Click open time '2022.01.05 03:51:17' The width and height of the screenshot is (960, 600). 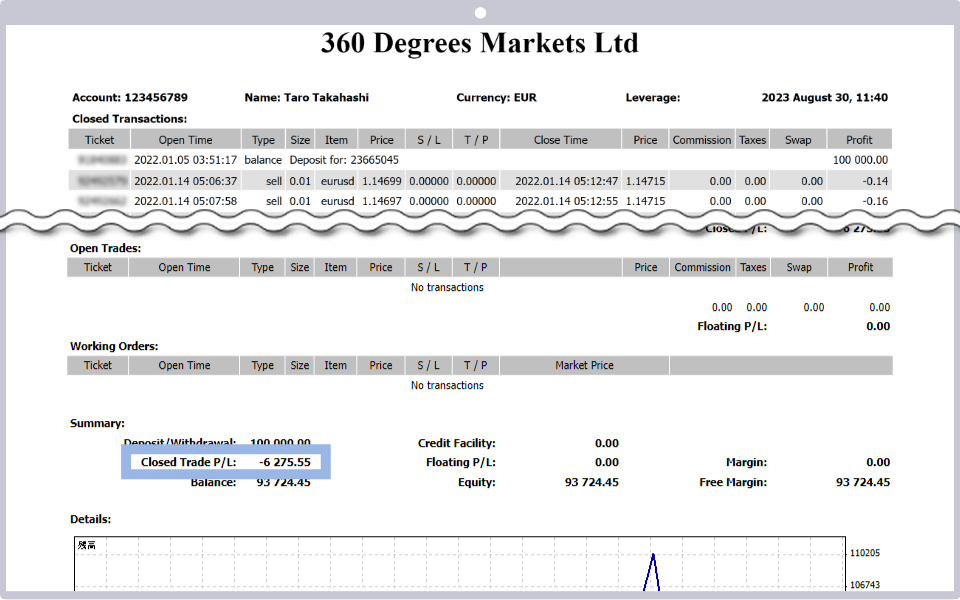click(x=186, y=160)
